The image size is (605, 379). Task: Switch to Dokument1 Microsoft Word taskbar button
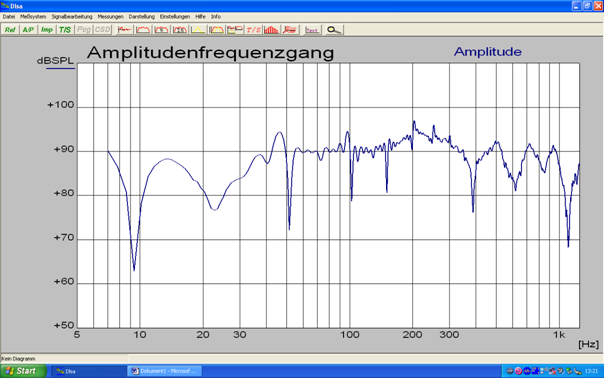click(x=164, y=371)
